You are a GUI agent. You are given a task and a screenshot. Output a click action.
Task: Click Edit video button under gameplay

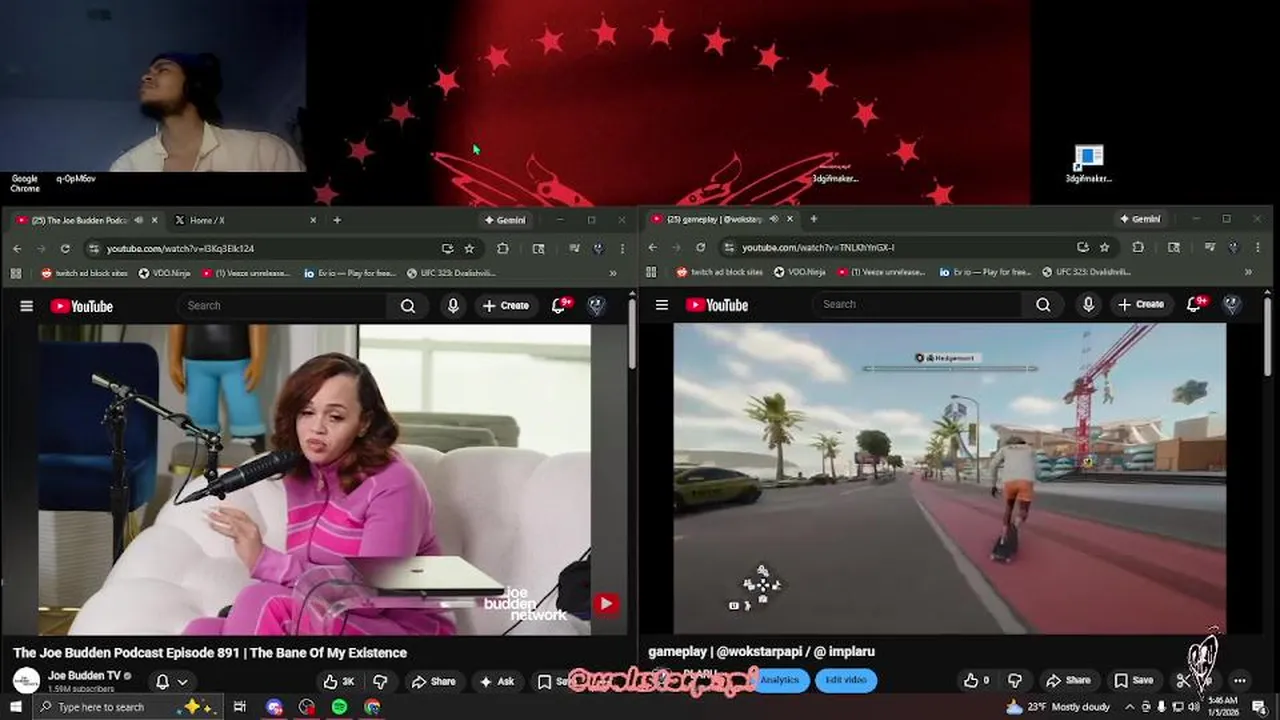(x=846, y=680)
